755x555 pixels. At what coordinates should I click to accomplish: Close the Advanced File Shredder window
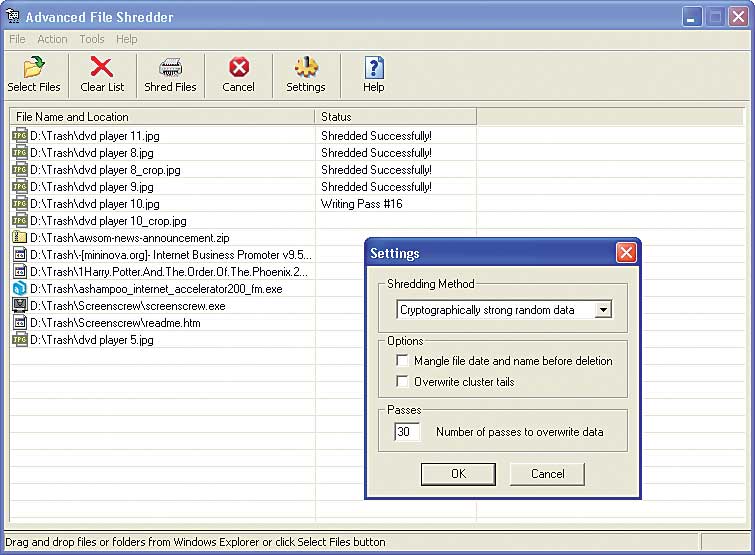click(738, 17)
